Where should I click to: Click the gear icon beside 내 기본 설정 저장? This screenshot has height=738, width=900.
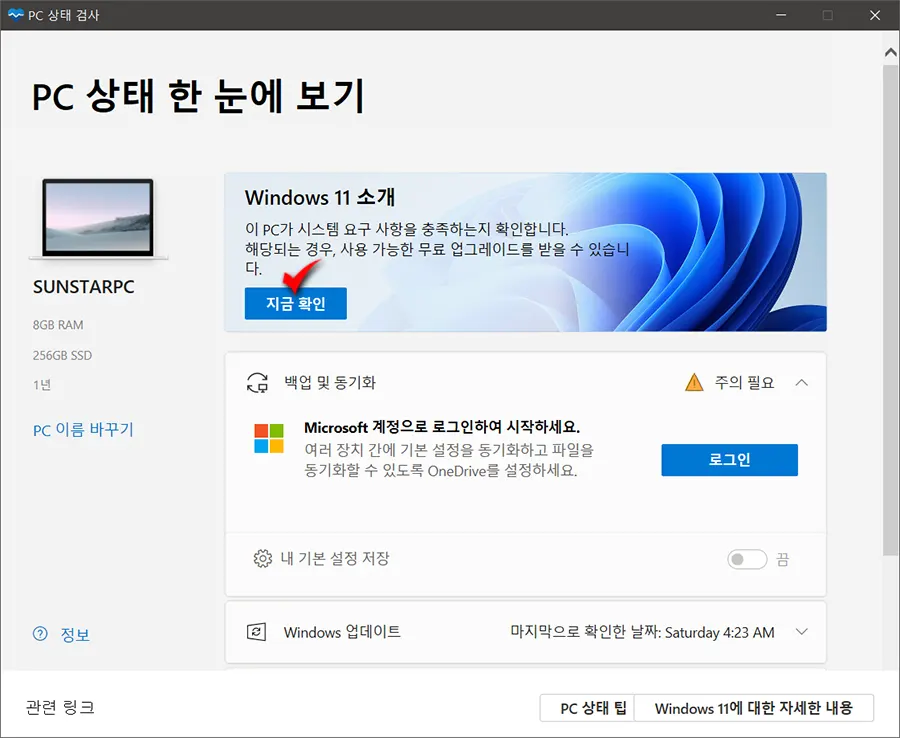(x=263, y=558)
